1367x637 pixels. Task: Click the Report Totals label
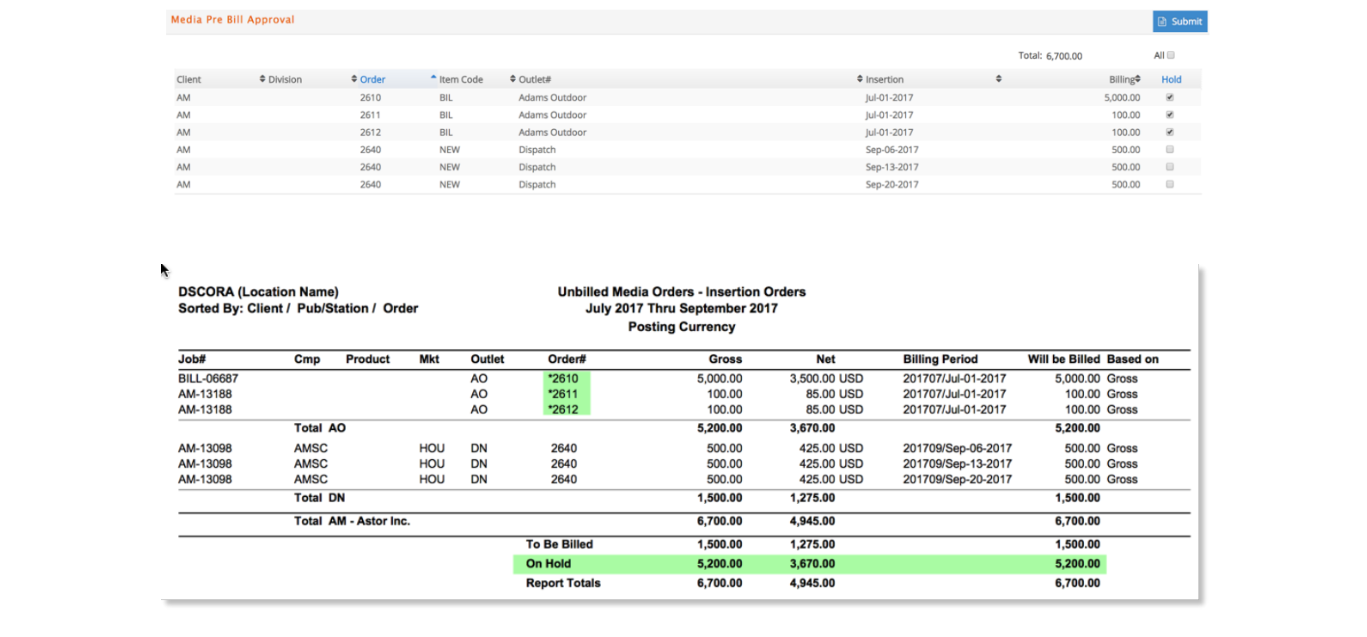(563, 584)
